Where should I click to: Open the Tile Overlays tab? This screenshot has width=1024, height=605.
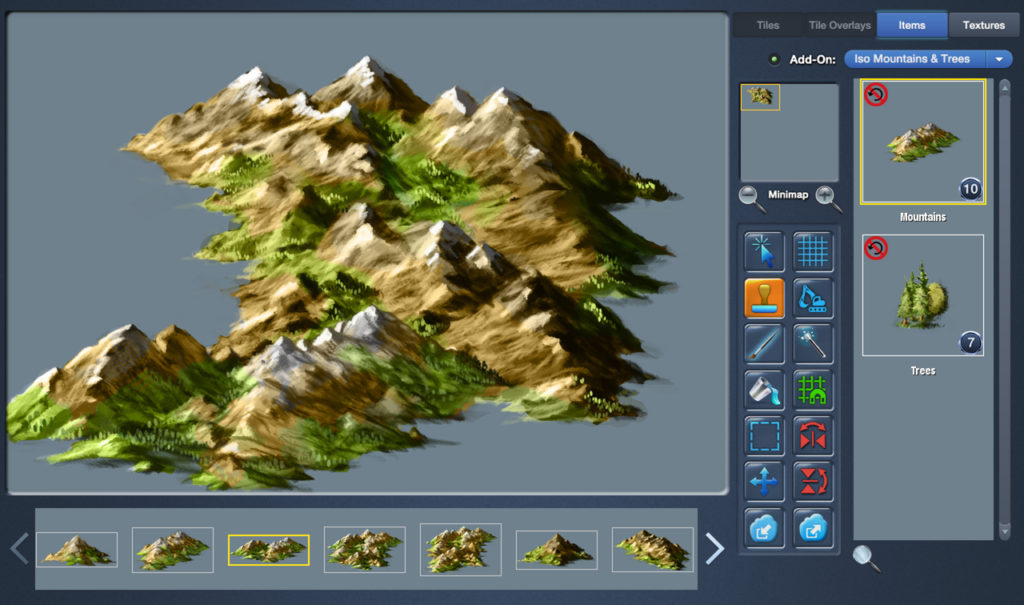click(x=839, y=25)
